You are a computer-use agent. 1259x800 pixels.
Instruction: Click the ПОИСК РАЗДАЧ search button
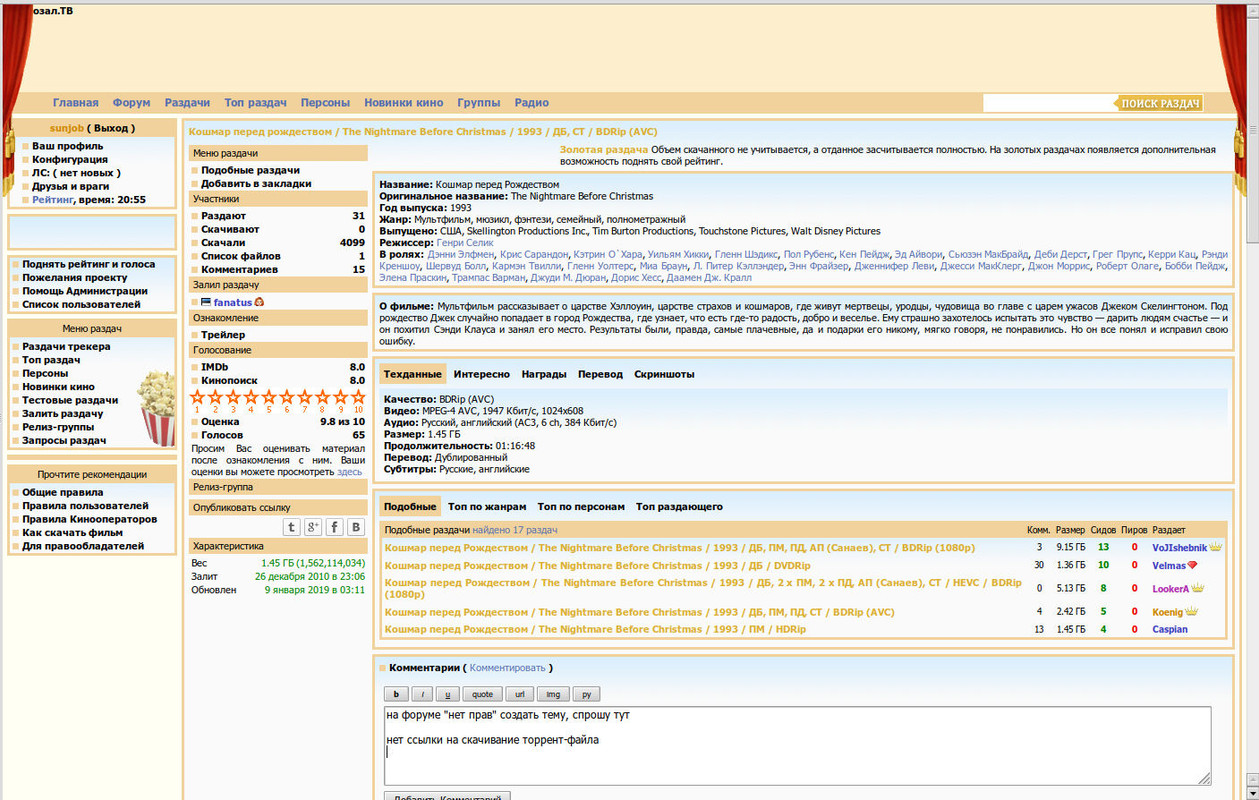click(x=1160, y=103)
